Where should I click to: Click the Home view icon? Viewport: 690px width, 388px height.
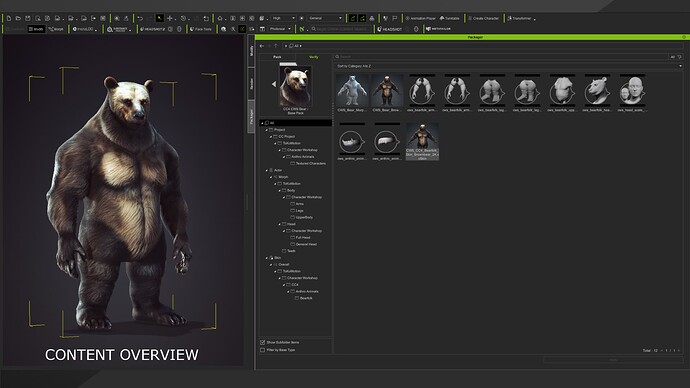point(220,18)
